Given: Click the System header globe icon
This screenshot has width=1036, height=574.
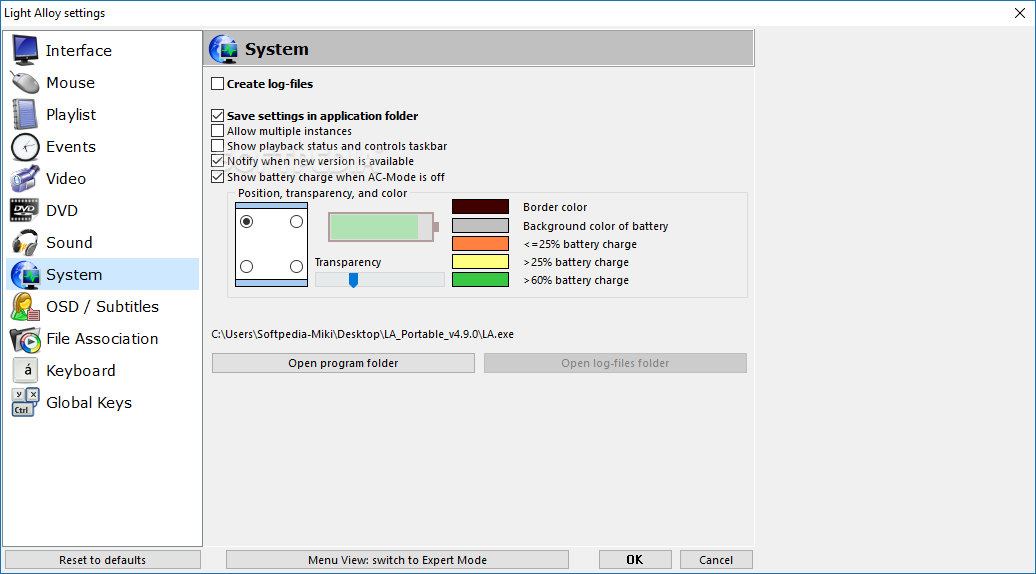Looking at the screenshot, I should coord(223,50).
